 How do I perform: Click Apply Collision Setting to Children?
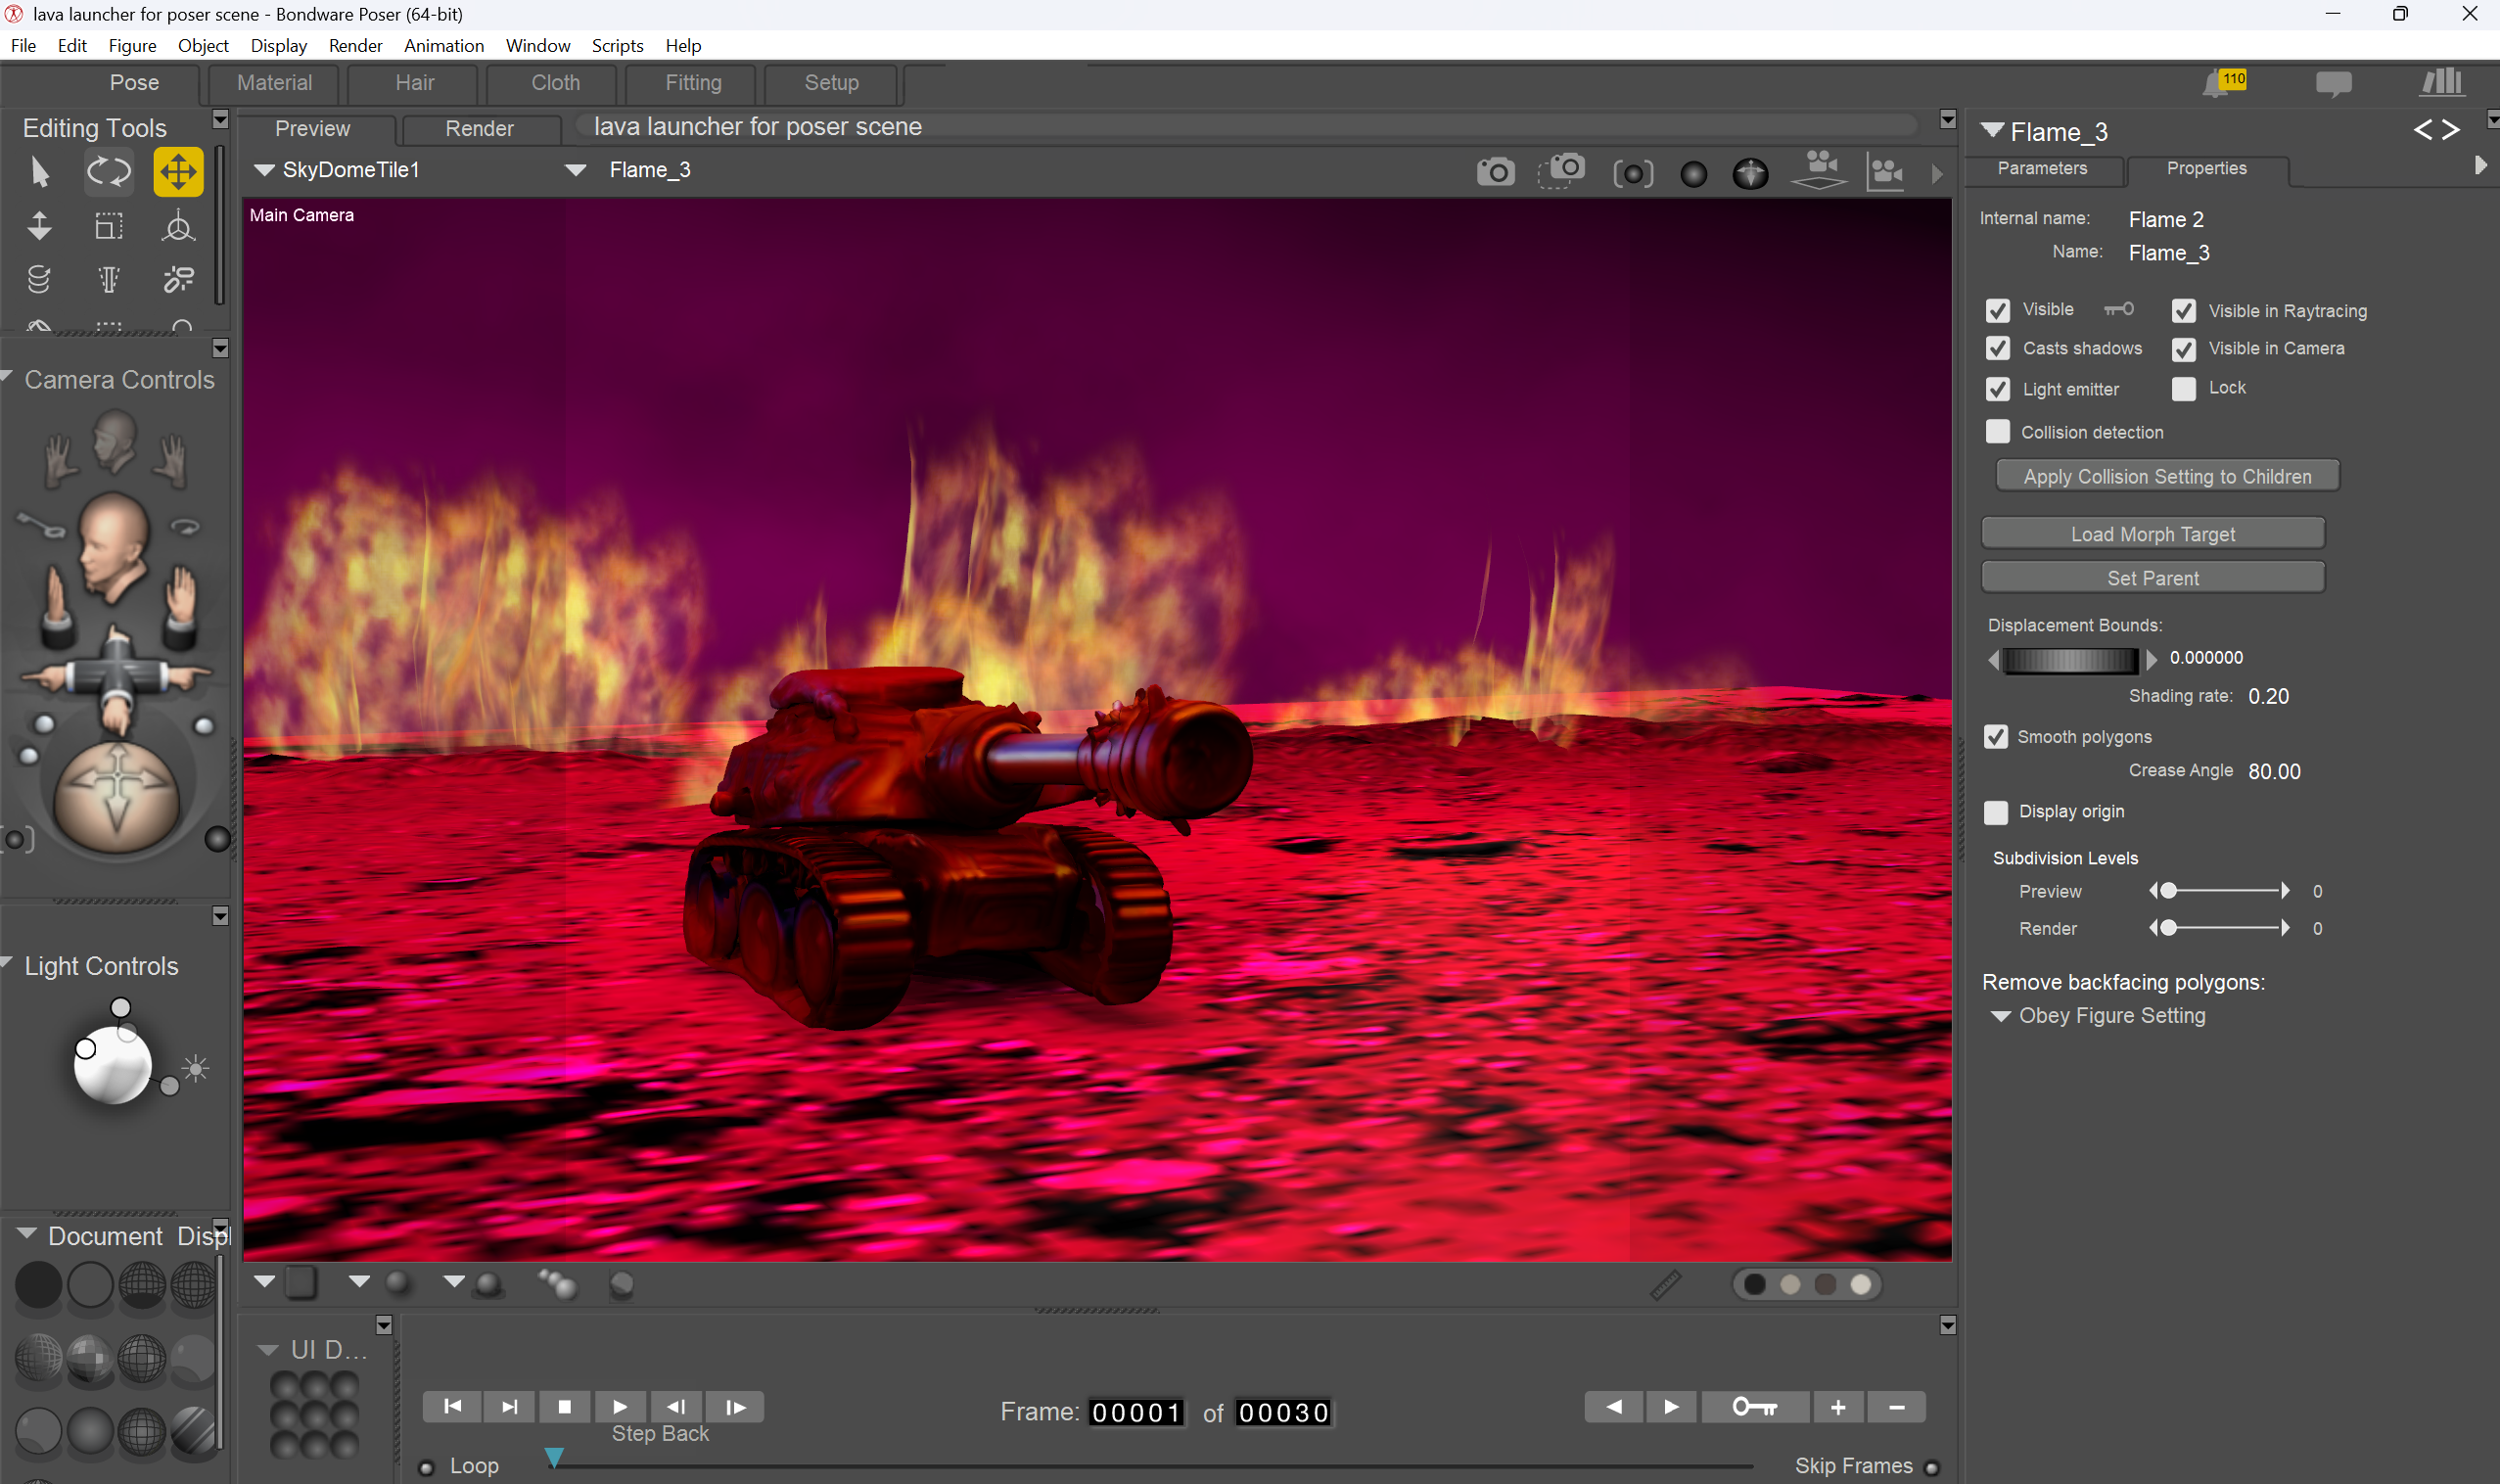pos(2167,476)
